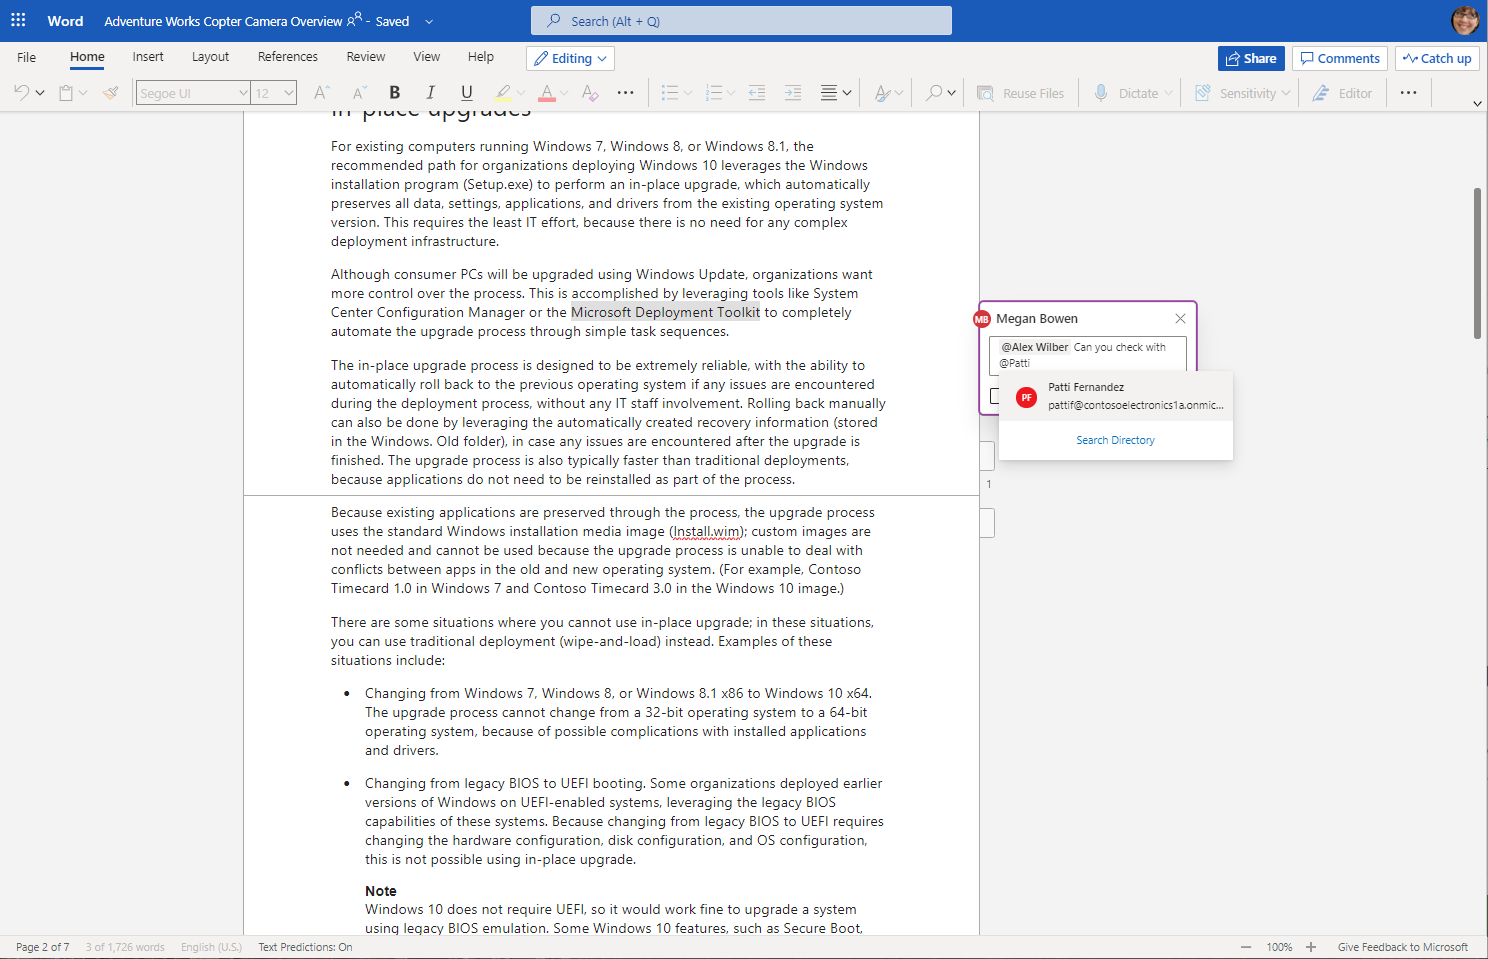Click the Decrease Indent icon

757,93
